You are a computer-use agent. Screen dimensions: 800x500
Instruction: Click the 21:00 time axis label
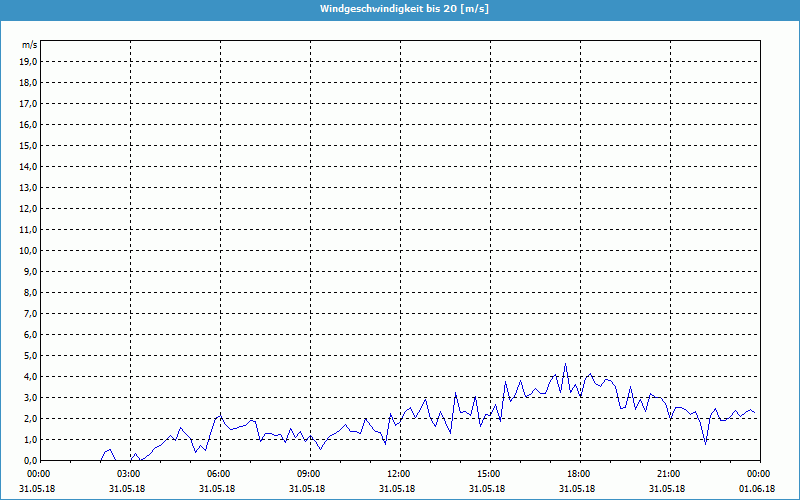pyautogui.click(x=668, y=474)
